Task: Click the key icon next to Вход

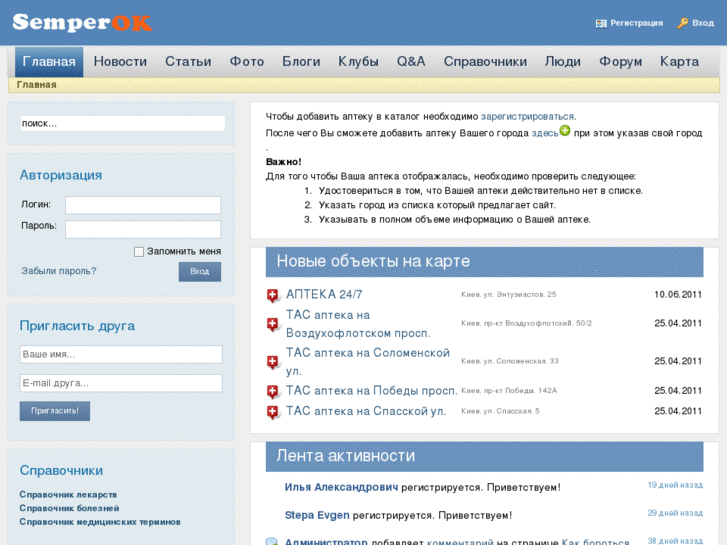Action: click(x=682, y=23)
